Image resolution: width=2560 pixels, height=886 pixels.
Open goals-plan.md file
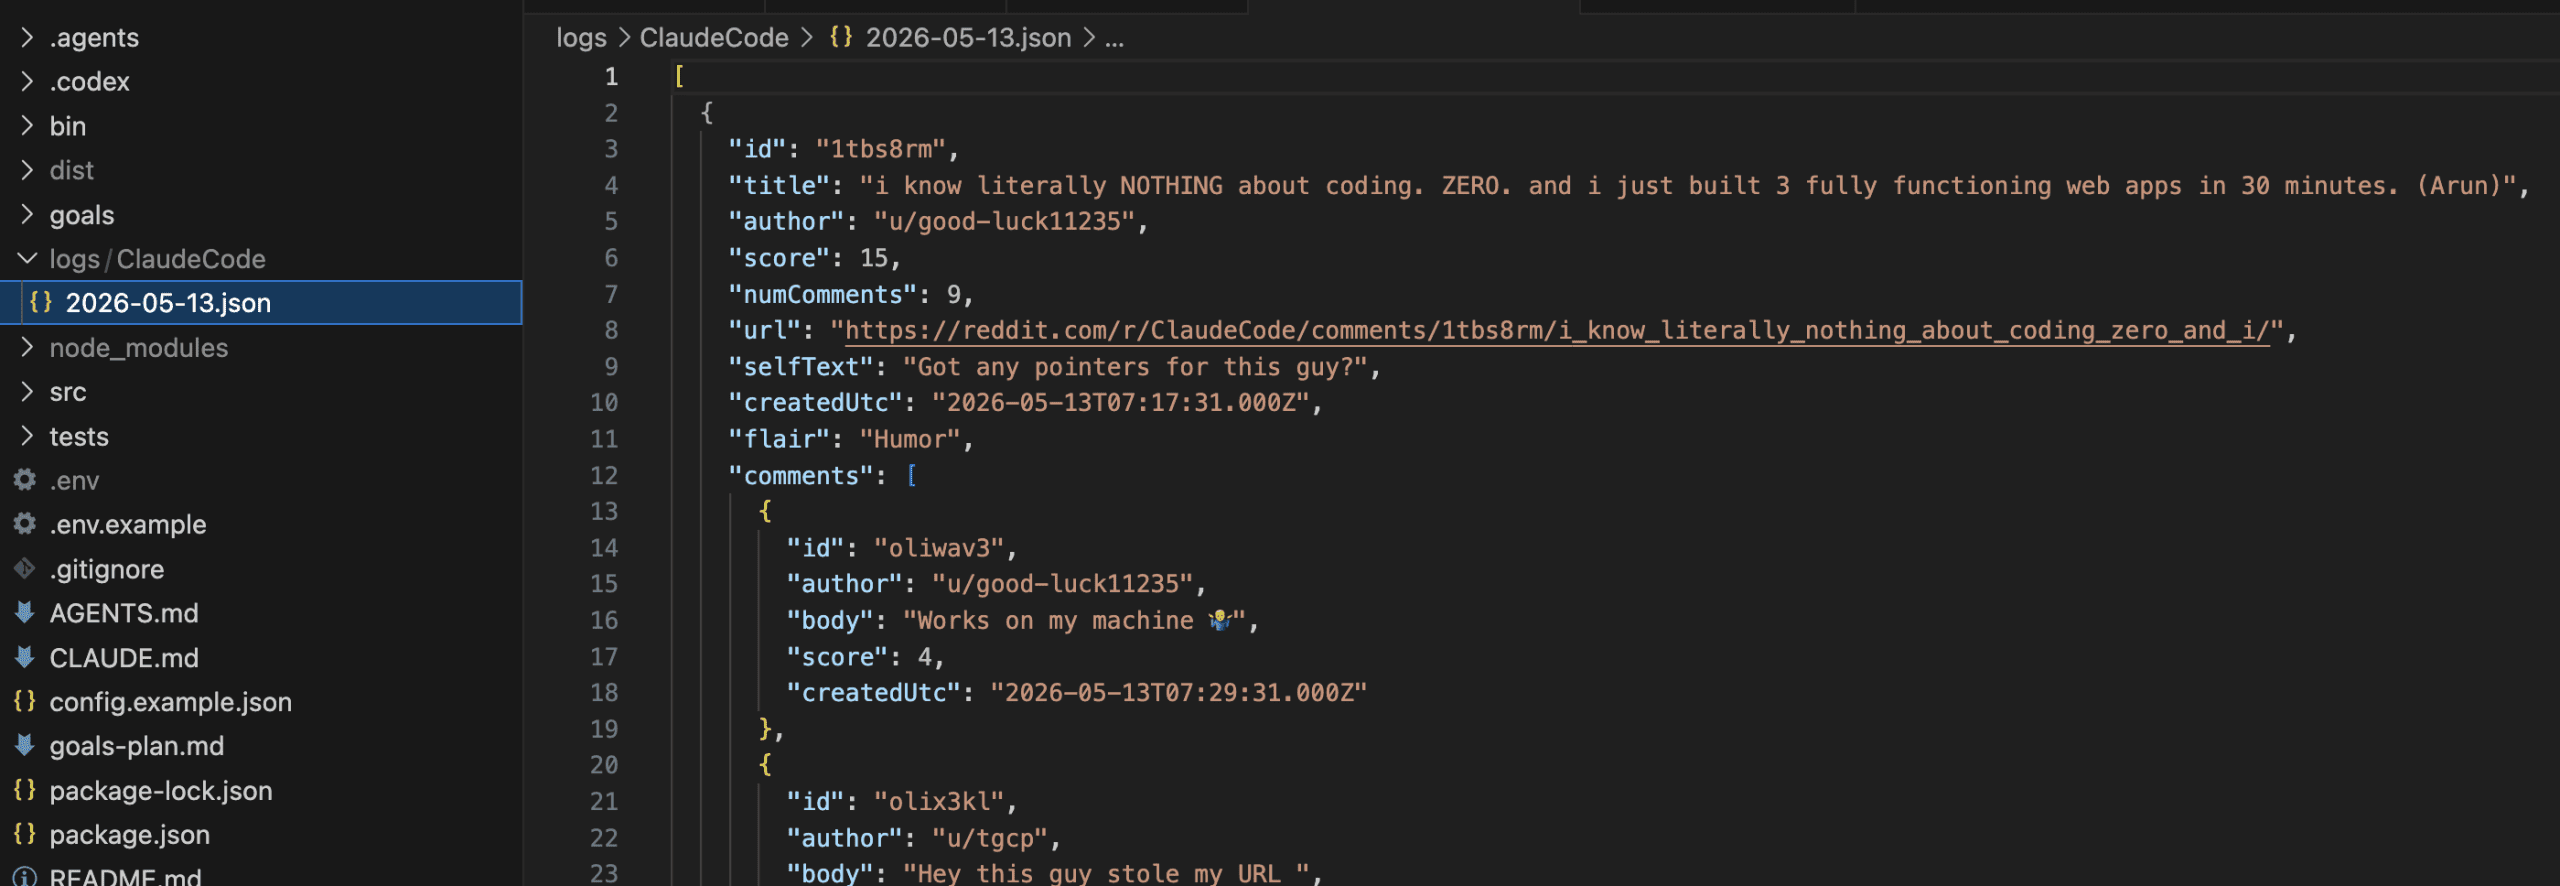pyautogui.click(x=137, y=746)
